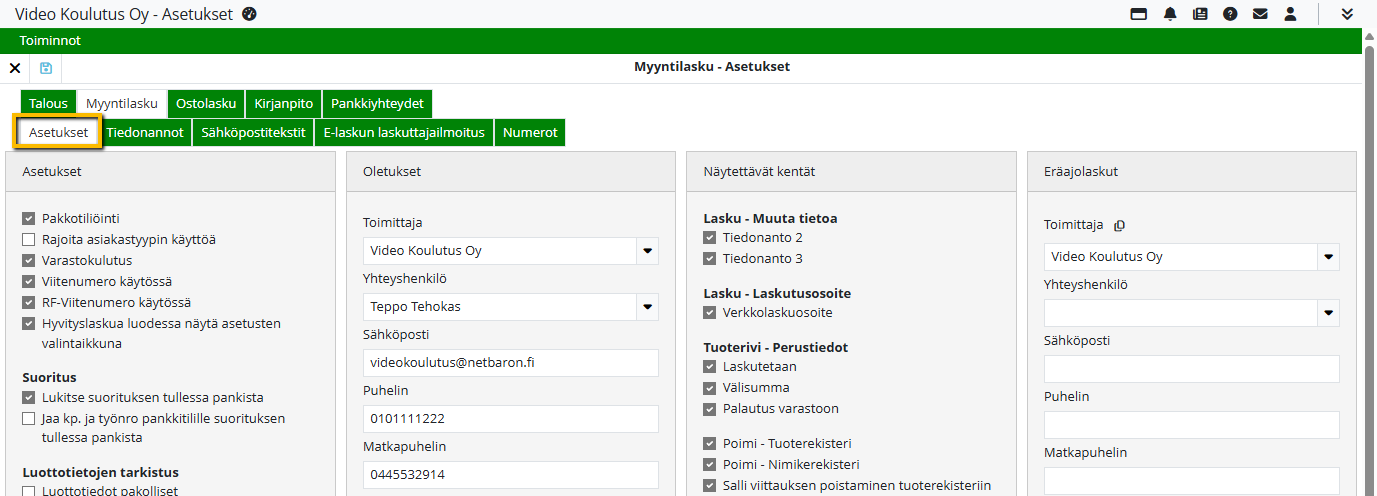Image resolution: width=1377 pixels, height=496 pixels.
Task: Click the window panel icon in header
Action: pos(1138,14)
